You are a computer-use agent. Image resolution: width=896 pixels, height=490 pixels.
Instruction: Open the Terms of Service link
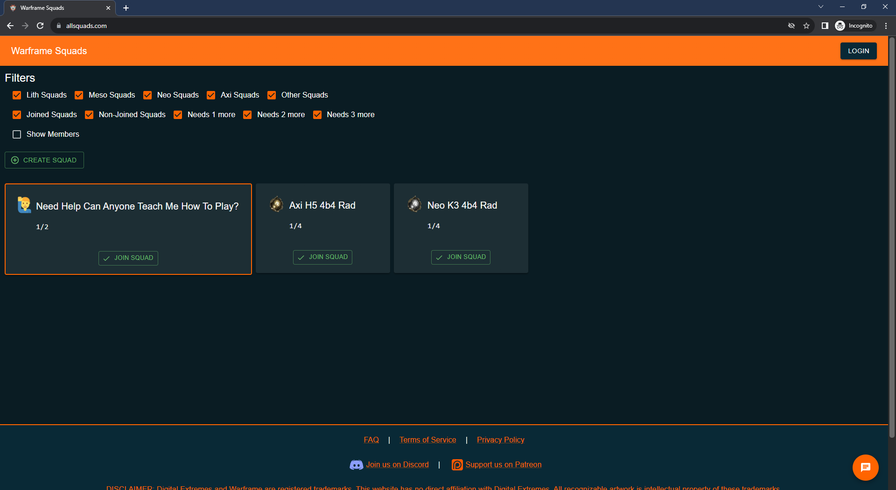point(428,440)
